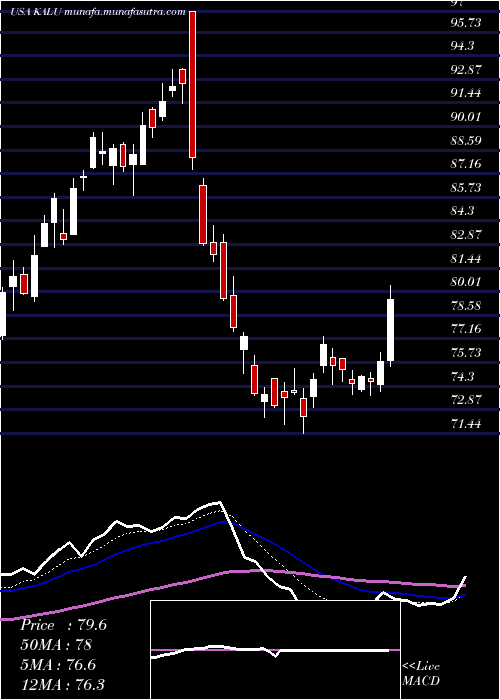This screenshot has width=500, height=700.
Task: Click the 94.3 price axis label
Action: coord(462,46)
